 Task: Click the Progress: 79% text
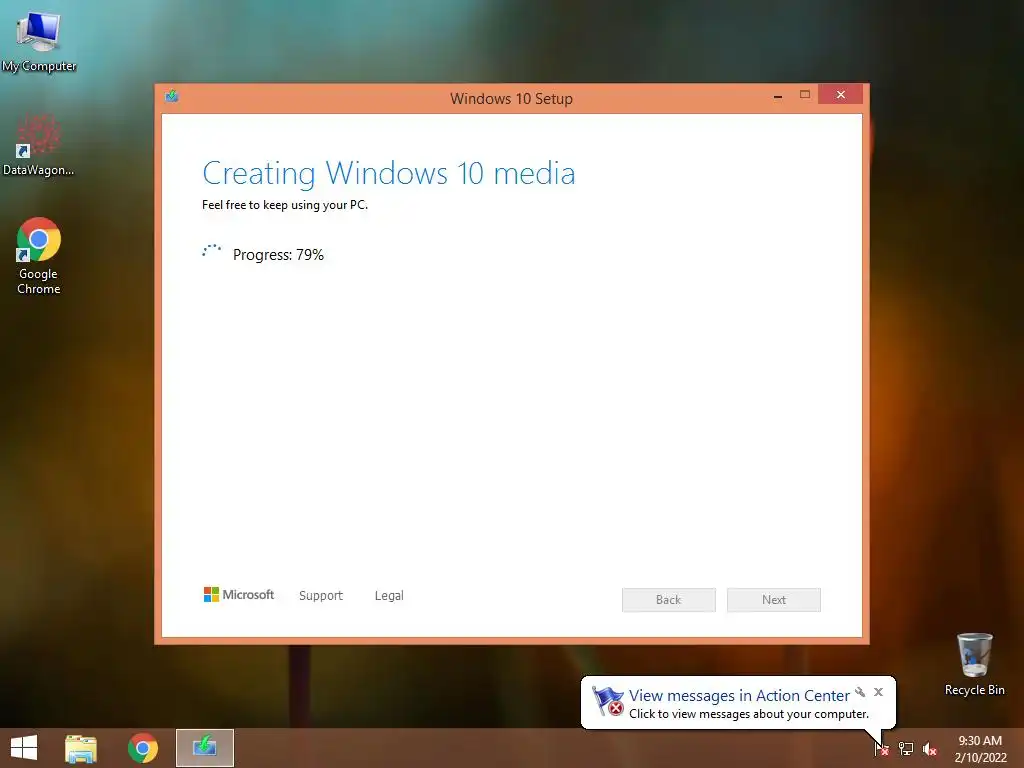(x=278, y=255)
